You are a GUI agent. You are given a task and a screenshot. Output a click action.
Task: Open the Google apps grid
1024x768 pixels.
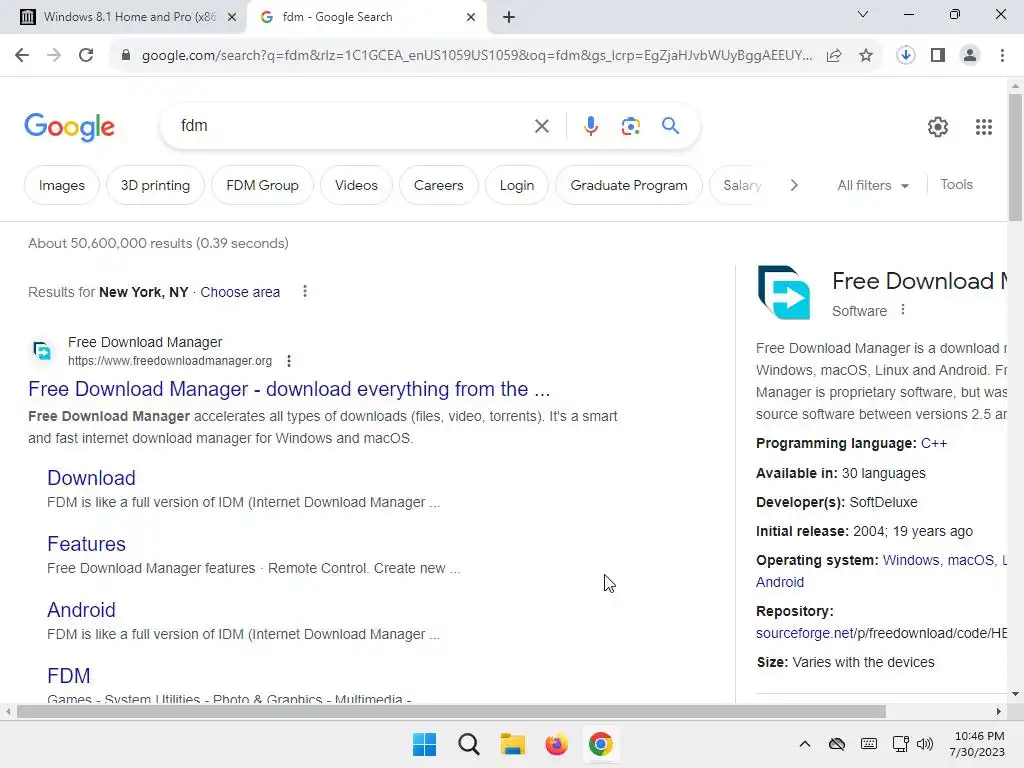coord(984,127)
